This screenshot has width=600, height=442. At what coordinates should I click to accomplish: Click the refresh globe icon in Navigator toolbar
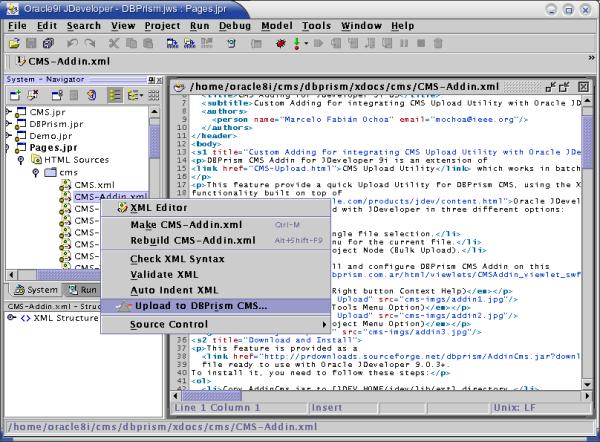pyautogui.click(x=91, y=95)
